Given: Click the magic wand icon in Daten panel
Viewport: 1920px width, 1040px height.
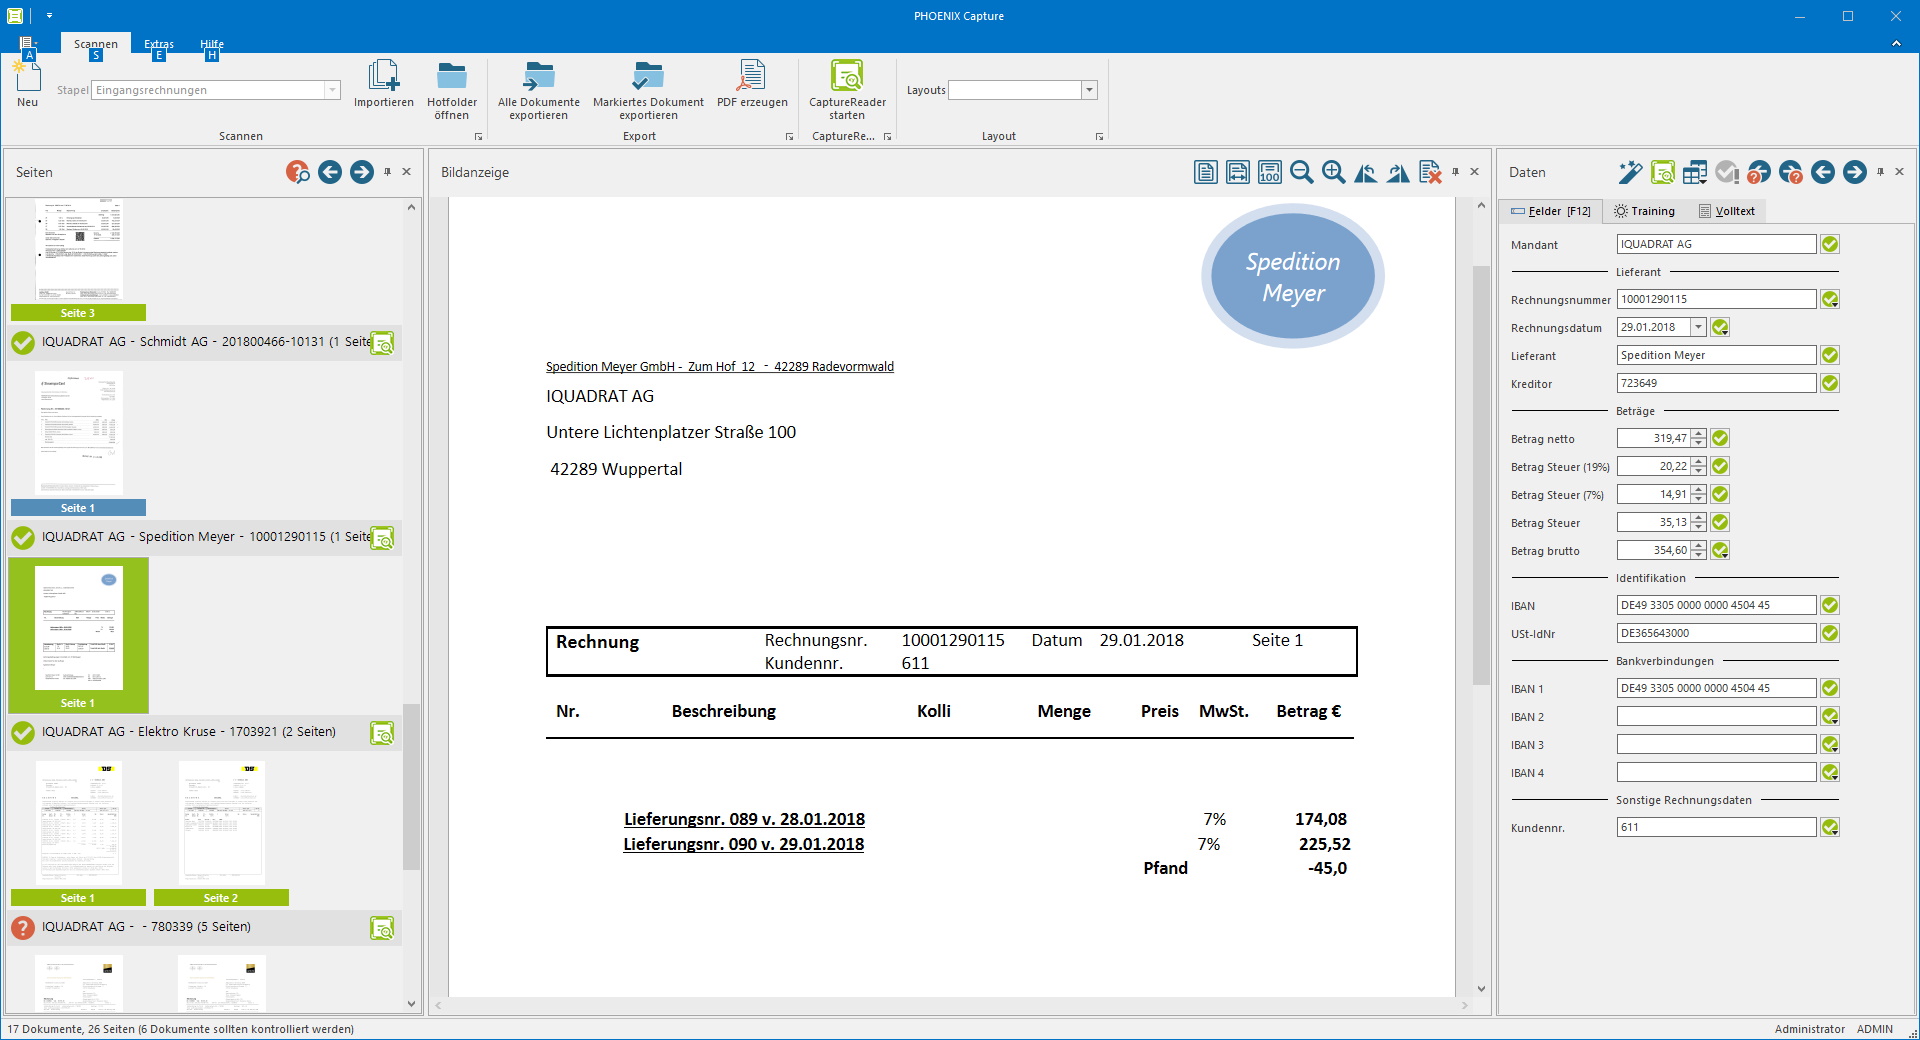Looking at the screenshot, I should click(x=1631, y=172).
